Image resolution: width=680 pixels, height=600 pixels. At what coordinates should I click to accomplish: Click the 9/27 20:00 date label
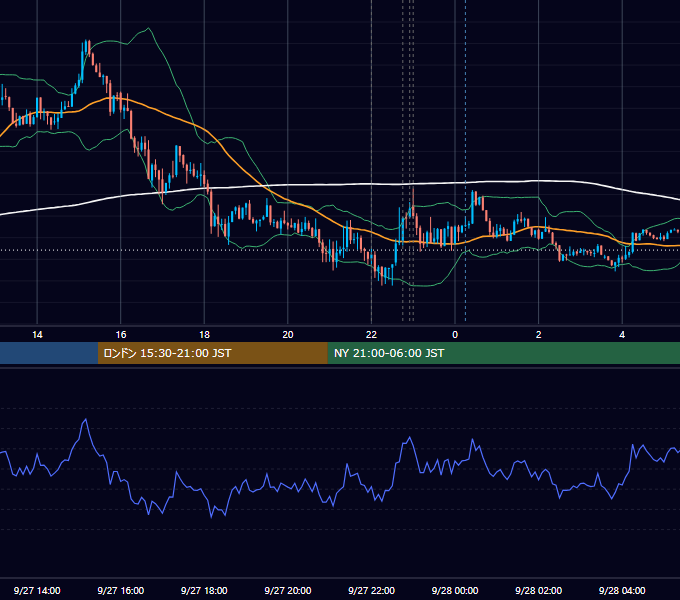pyautogui.click(x=288, y=590)
